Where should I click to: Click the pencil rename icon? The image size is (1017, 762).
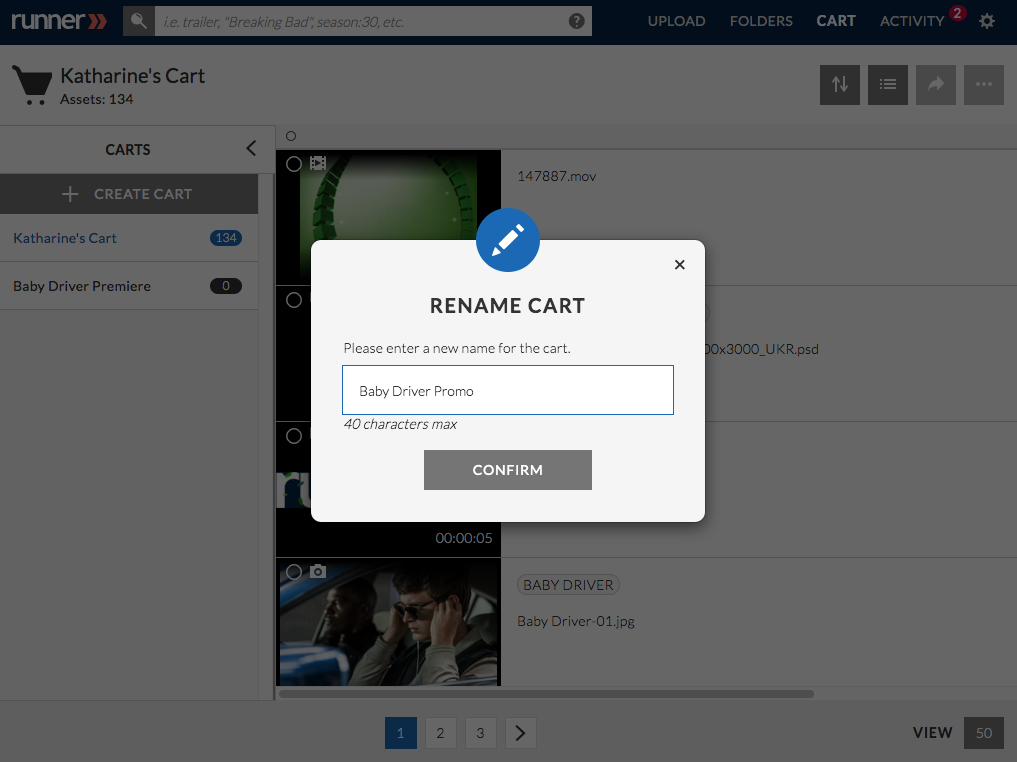click(x=508, y=240)
